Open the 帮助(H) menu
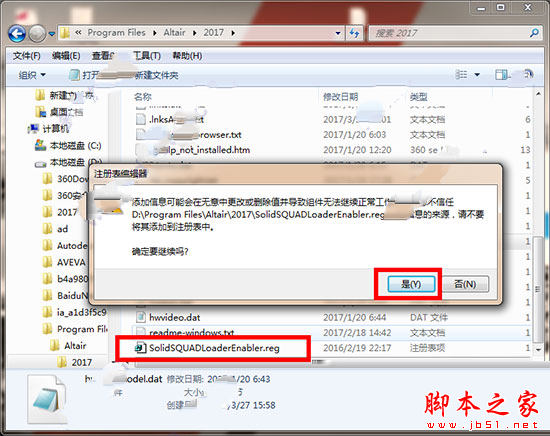The height and width of the screenshot is (436, 550). coord(187,56)
